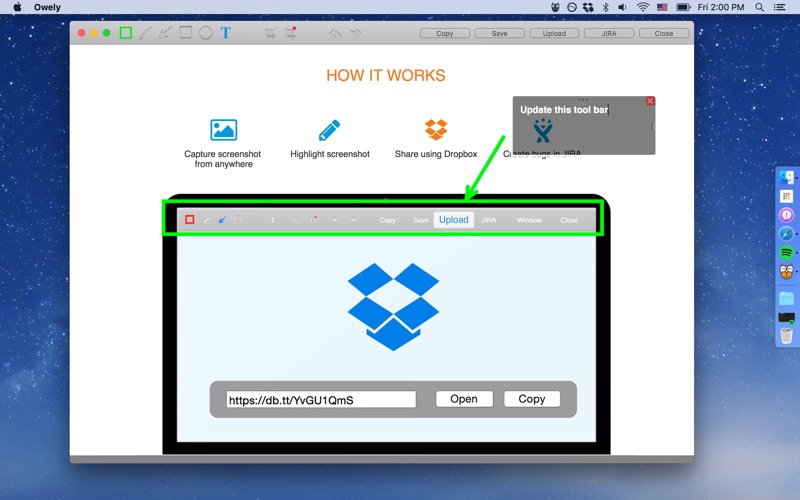
Task: Open the Wi-Fi status menu
Action: tap(643, 7)
